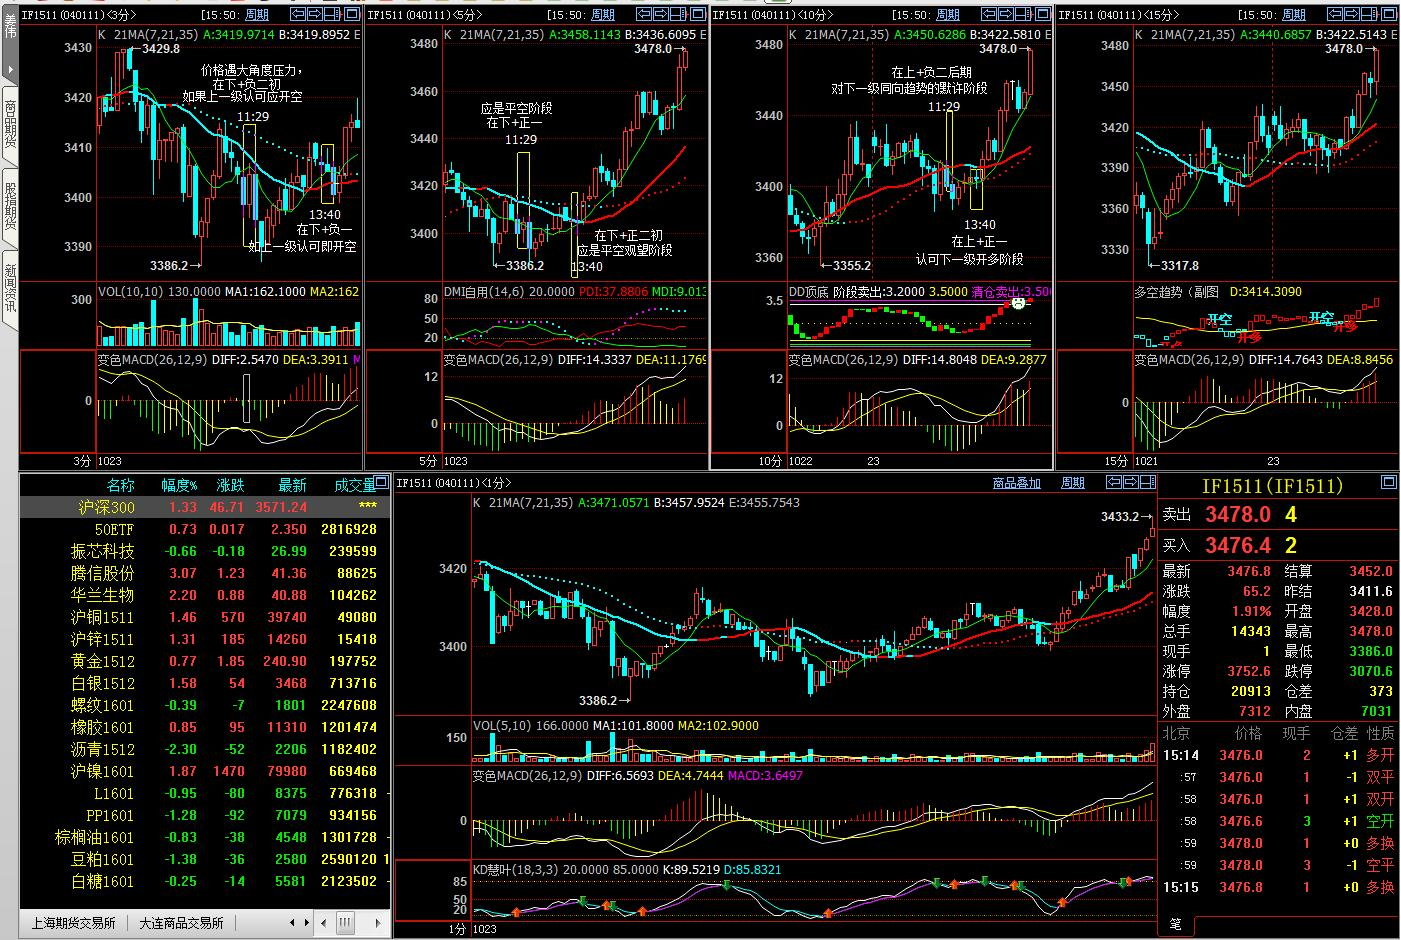The image size is (1401, 940).
Task: Toggle split panel icon in 1分 chart
Action: pos(1148,482)
